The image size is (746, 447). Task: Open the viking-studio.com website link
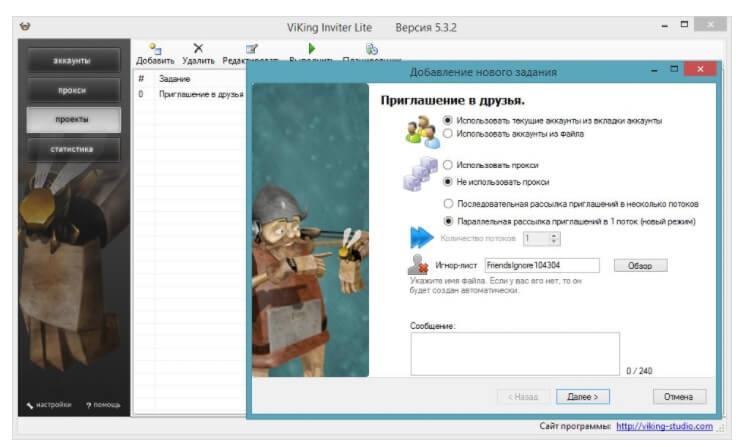pyautogui.click(x=664, y=426)
